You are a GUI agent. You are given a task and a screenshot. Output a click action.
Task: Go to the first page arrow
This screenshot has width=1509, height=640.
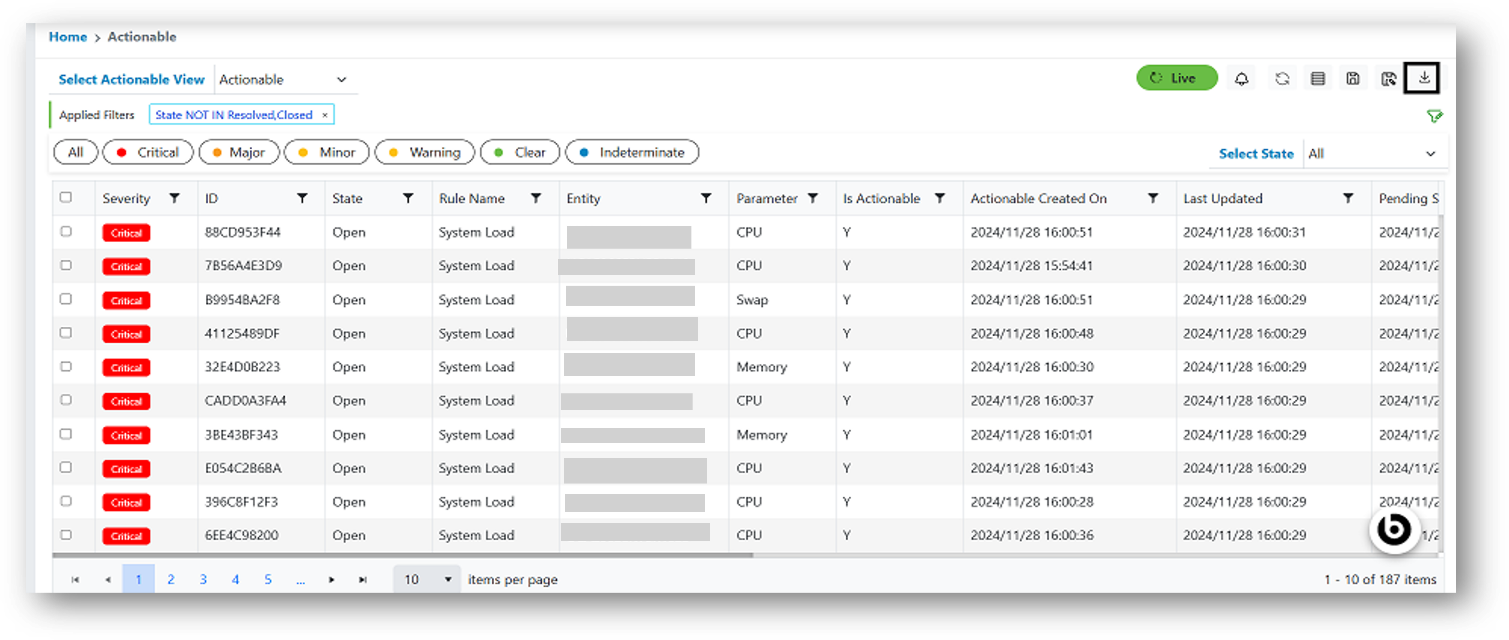[x=75, y=579]
